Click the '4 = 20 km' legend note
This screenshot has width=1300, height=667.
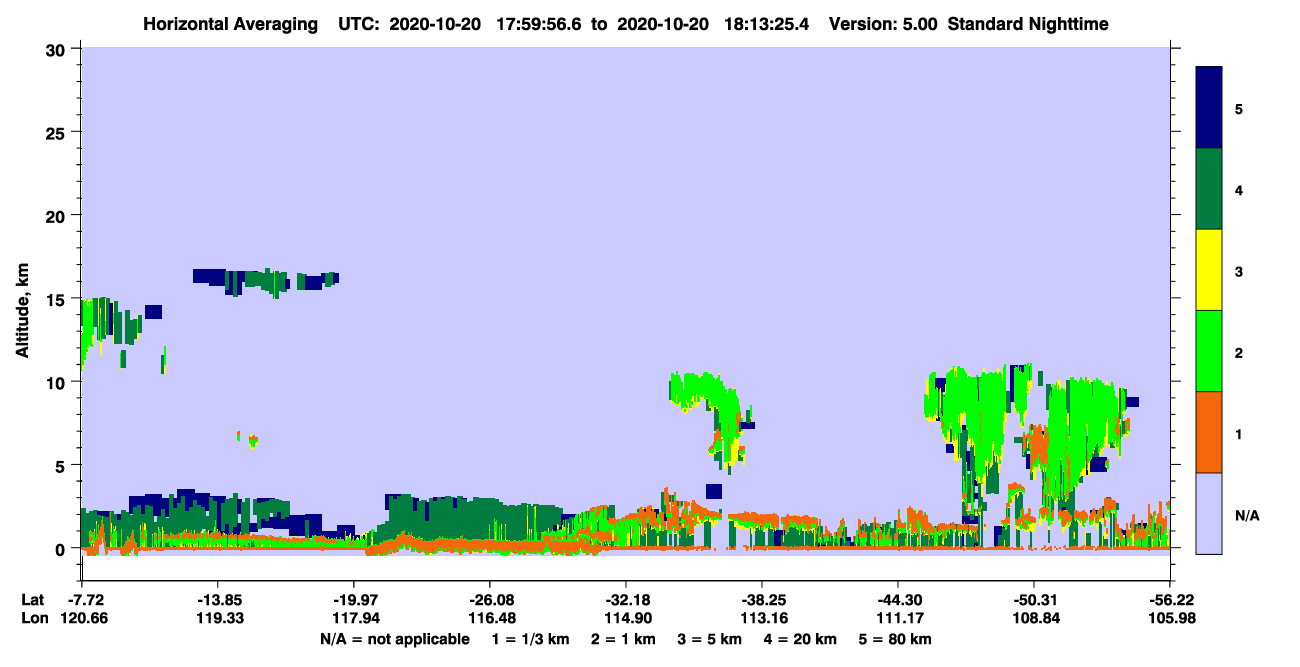[x=799, y=639]
